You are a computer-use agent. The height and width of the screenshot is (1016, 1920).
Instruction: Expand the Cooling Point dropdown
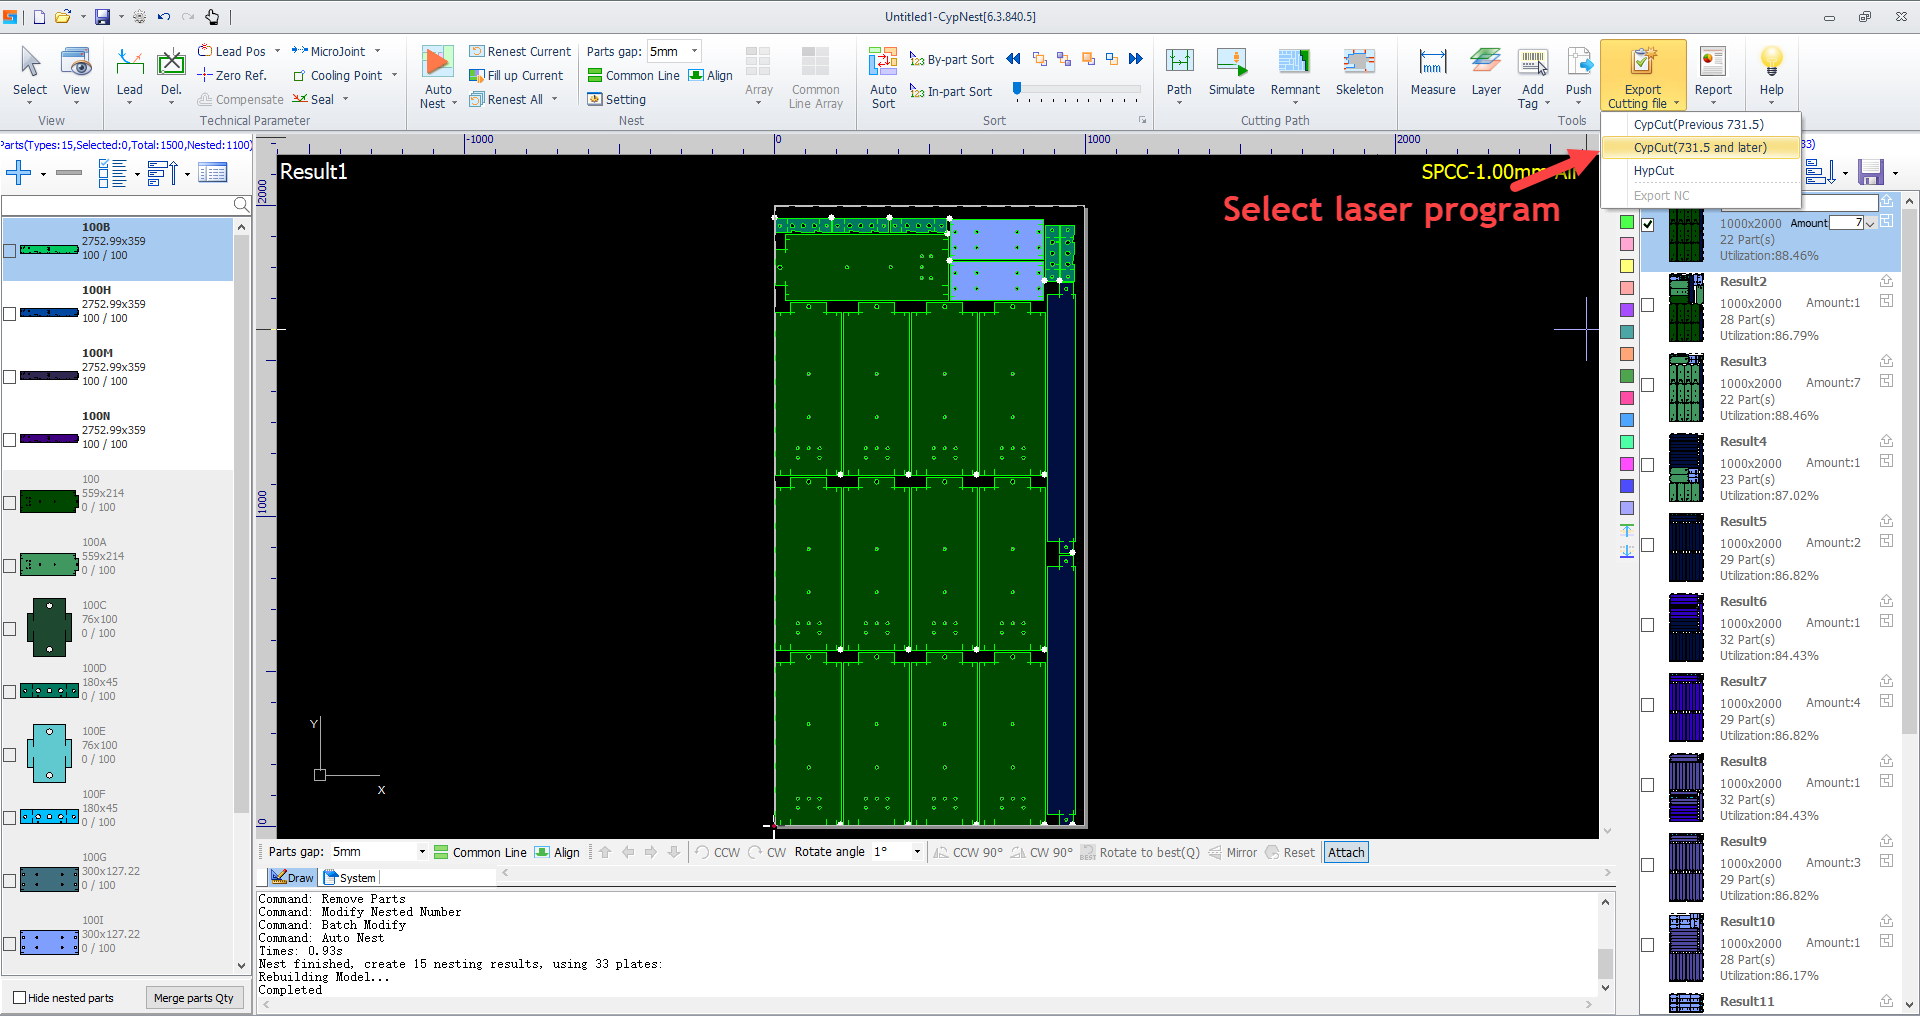pos(394,75)
